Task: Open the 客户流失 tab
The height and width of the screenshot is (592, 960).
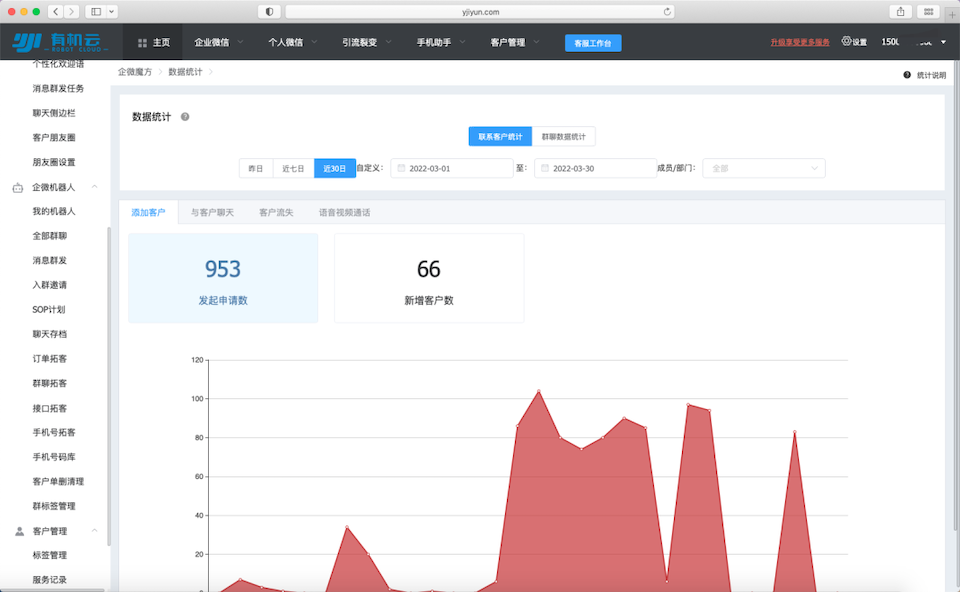Action: pos(276,212)
